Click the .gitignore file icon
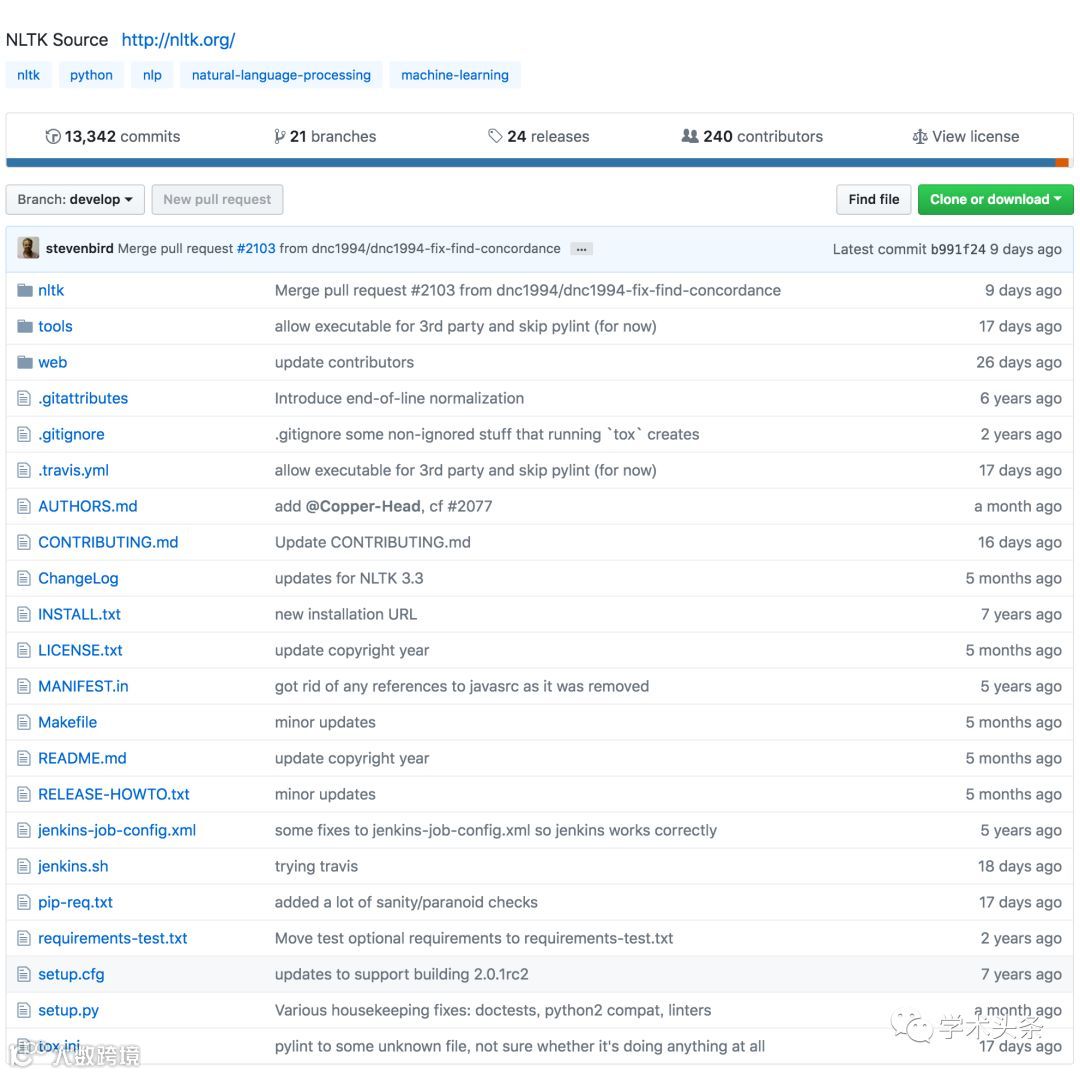Image resolution: width=1080 pixels, height=1075 pixels. tap(24, 434)
